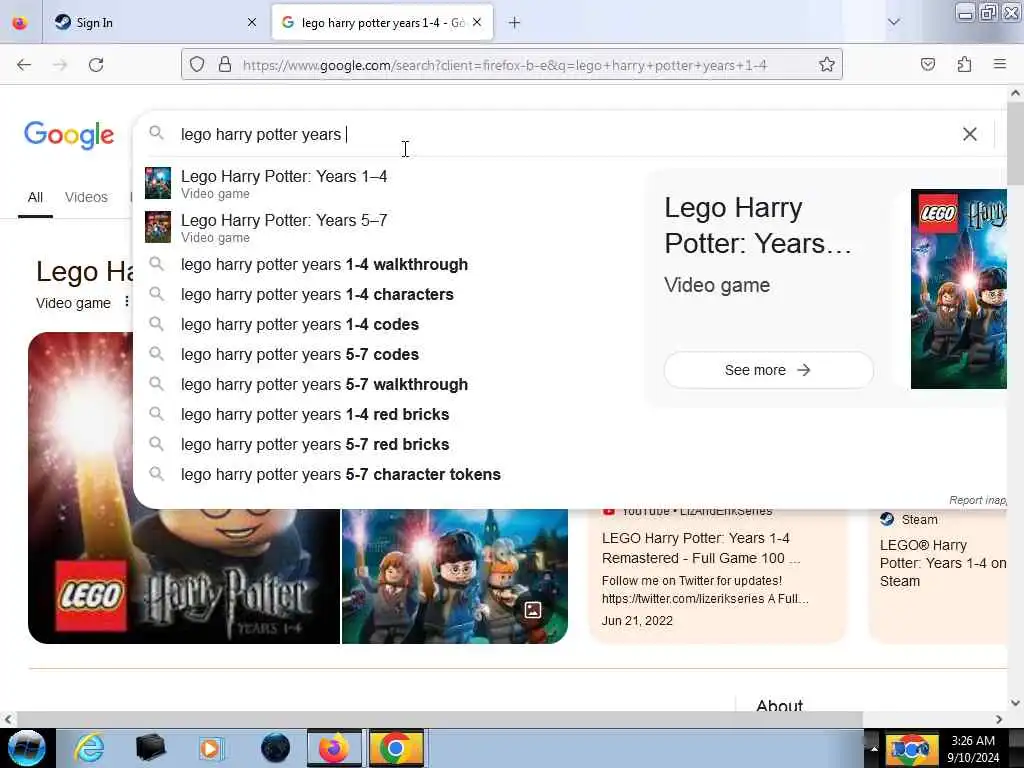The width and height of the screenshot is (1024, 768).
Task: Click the Steam icon on the Steam card
Action: click(x=886, y=519)
